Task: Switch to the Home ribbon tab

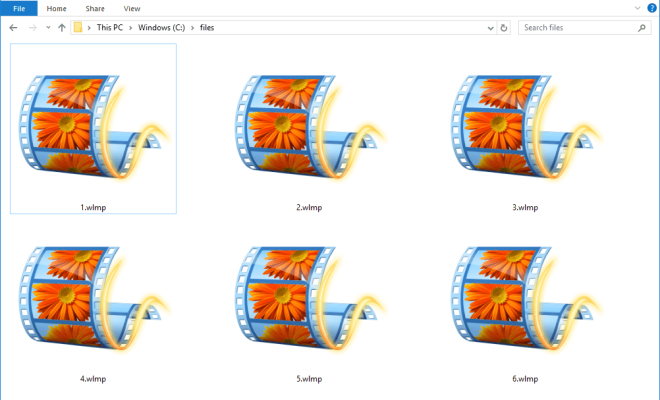Action: click(56, 8)
